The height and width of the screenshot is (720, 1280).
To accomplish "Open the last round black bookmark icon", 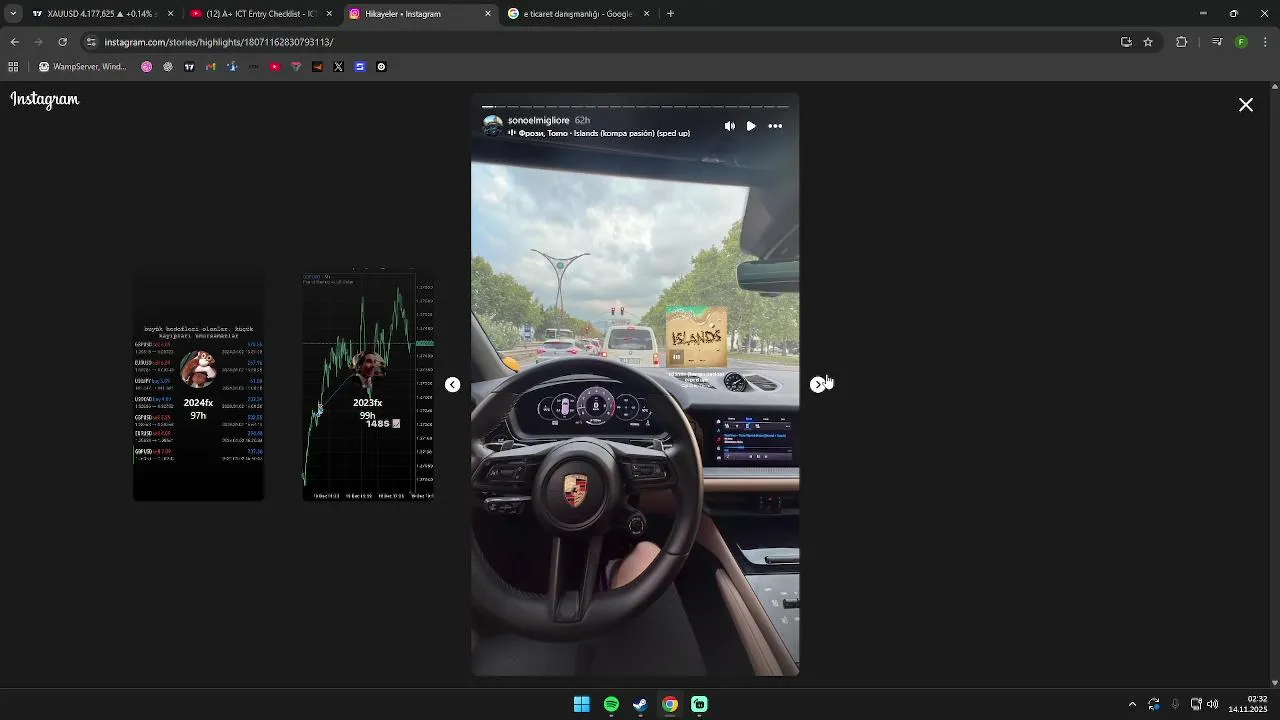I will point(381,67).
